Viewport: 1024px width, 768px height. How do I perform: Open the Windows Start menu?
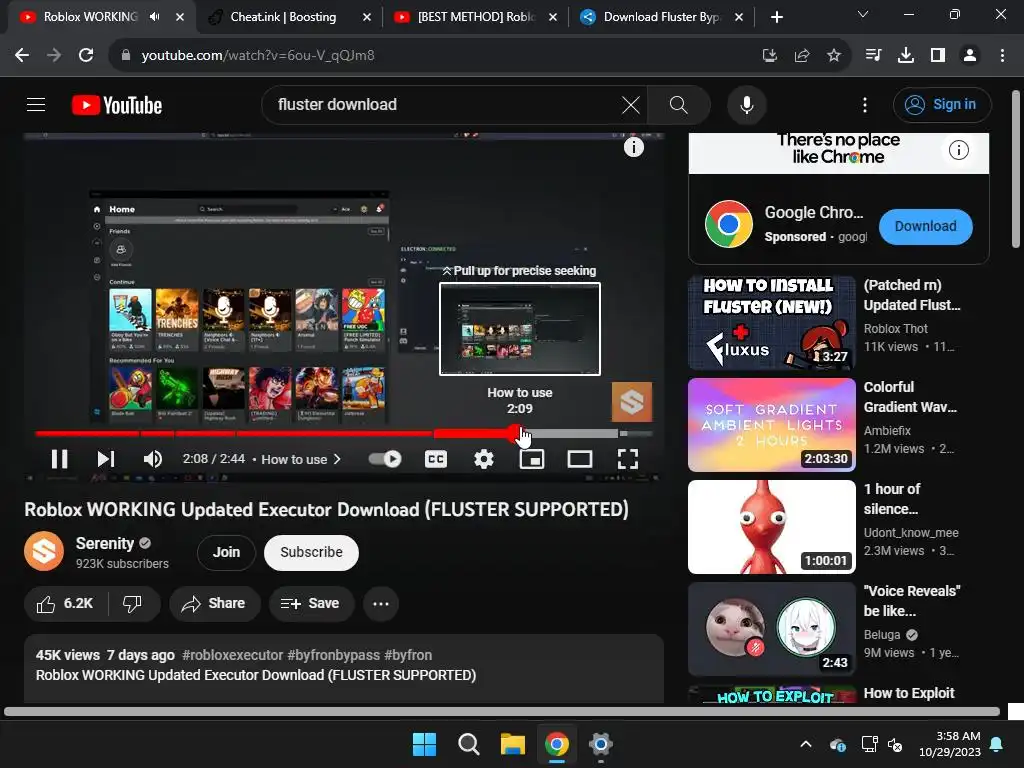click(x=424, y=744)
